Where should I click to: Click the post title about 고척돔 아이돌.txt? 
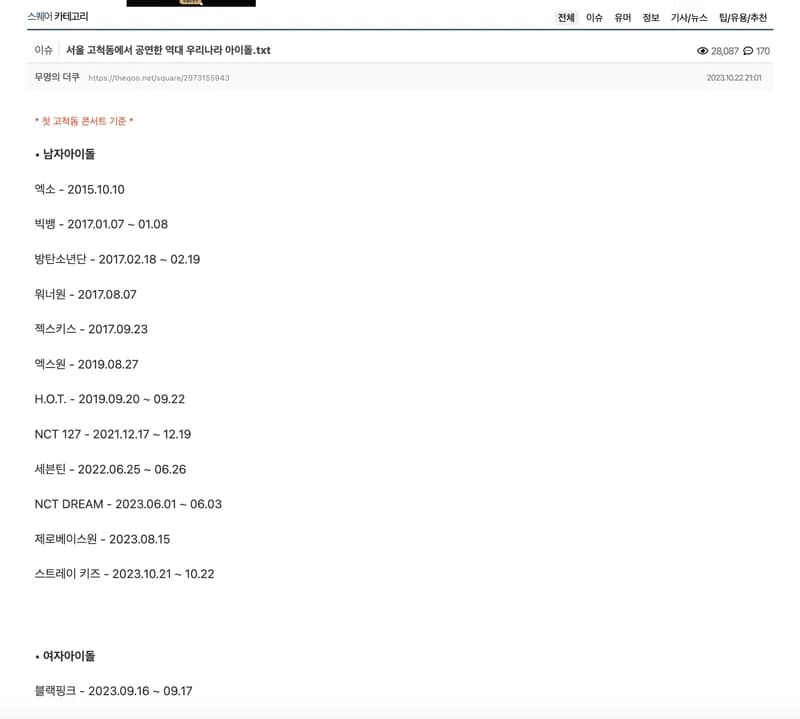coord(168,50)
